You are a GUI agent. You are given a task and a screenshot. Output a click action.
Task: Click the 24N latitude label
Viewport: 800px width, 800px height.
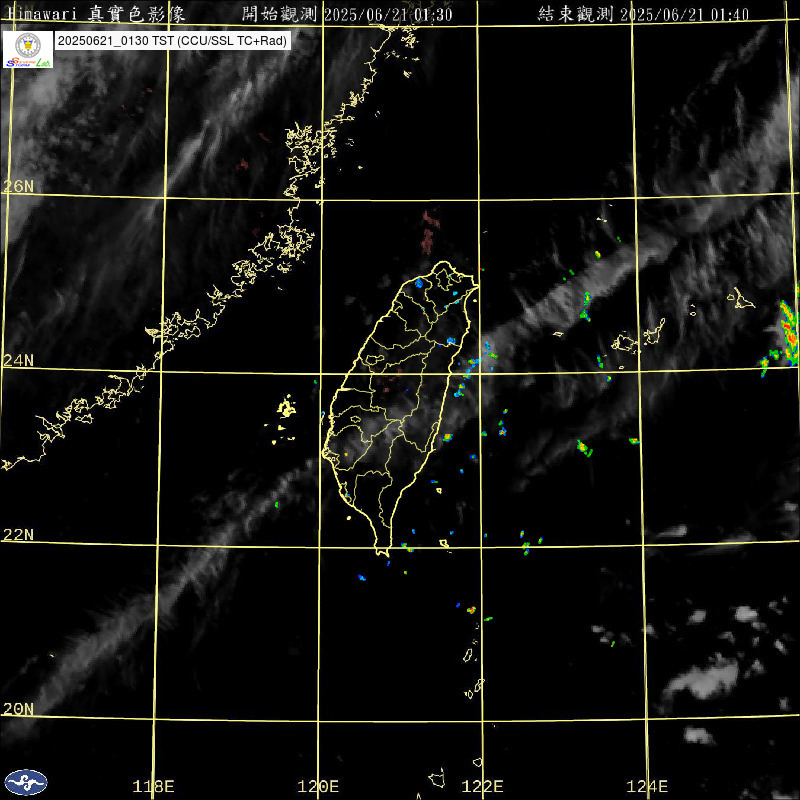[x=18, y=361]
